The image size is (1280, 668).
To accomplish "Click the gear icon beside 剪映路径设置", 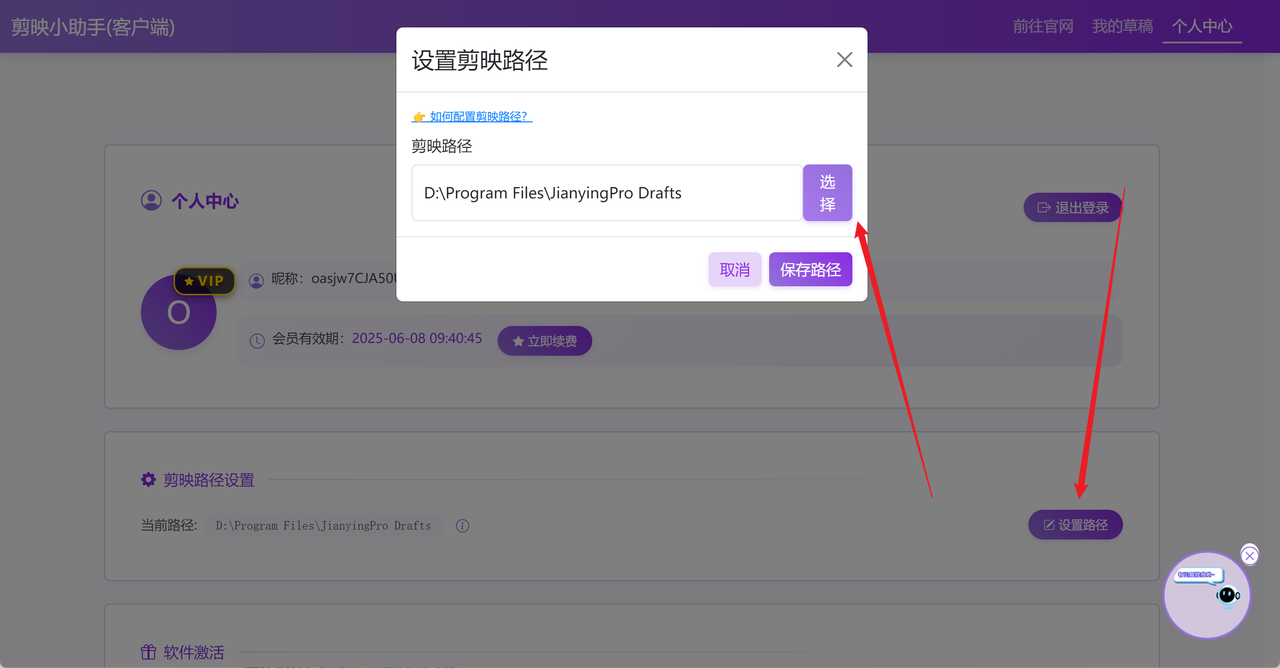I will [149, 480].
